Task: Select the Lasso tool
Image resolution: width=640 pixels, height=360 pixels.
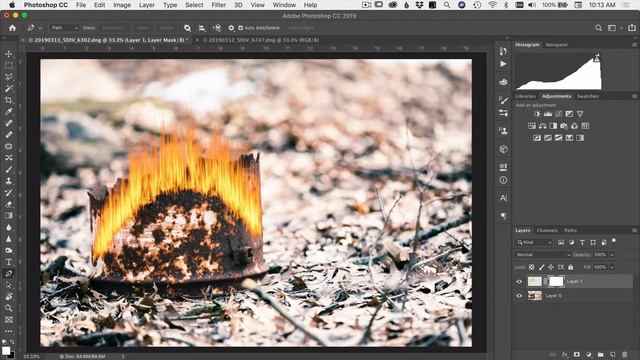Action: (9, 77)
